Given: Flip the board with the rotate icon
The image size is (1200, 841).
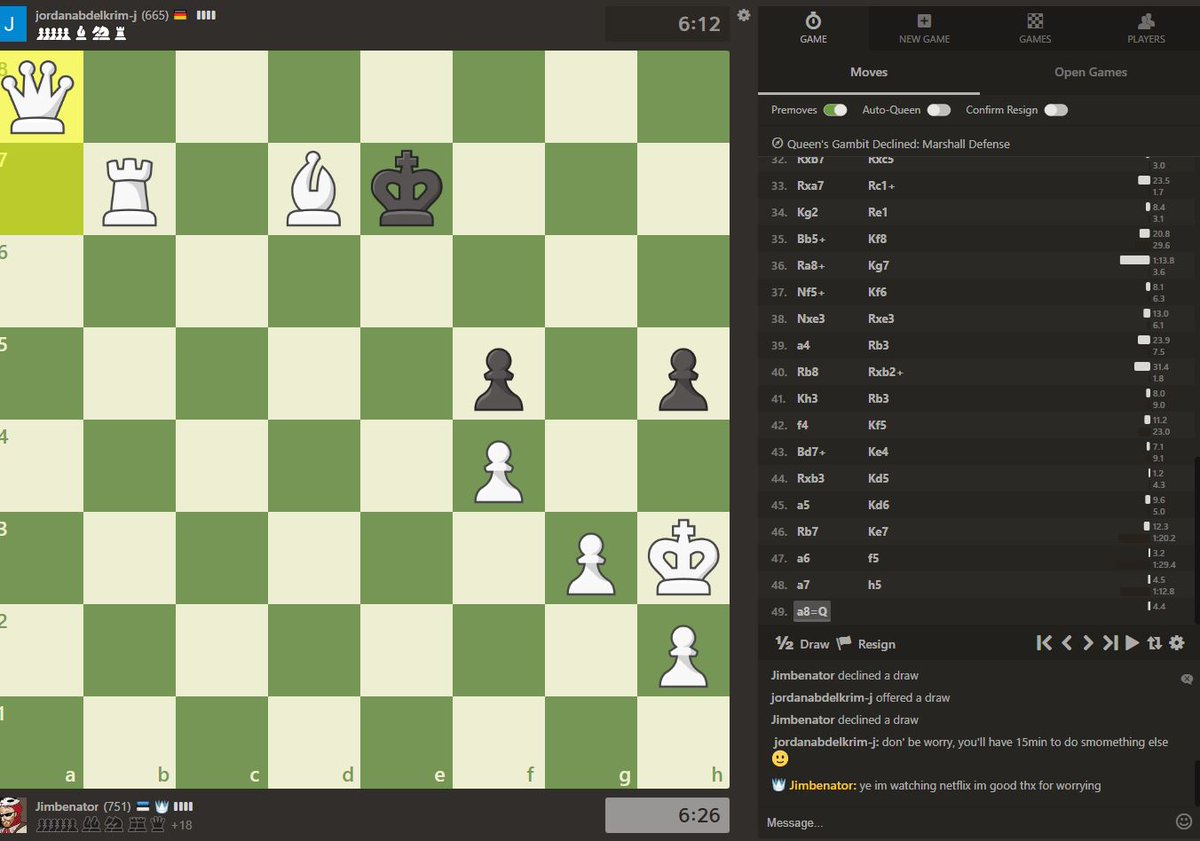Looking at the screenshot, I should tap(1156, 643).
